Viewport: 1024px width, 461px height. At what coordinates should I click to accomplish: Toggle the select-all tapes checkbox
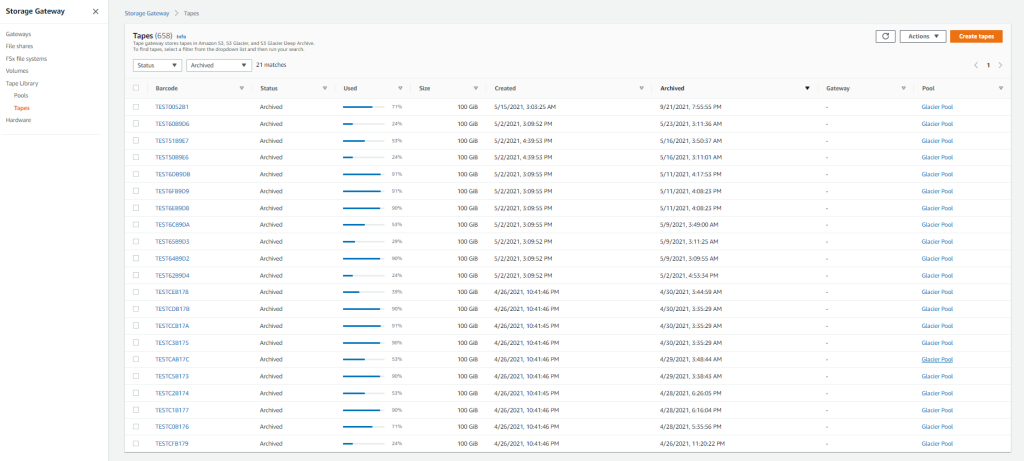tap(136, 88)
